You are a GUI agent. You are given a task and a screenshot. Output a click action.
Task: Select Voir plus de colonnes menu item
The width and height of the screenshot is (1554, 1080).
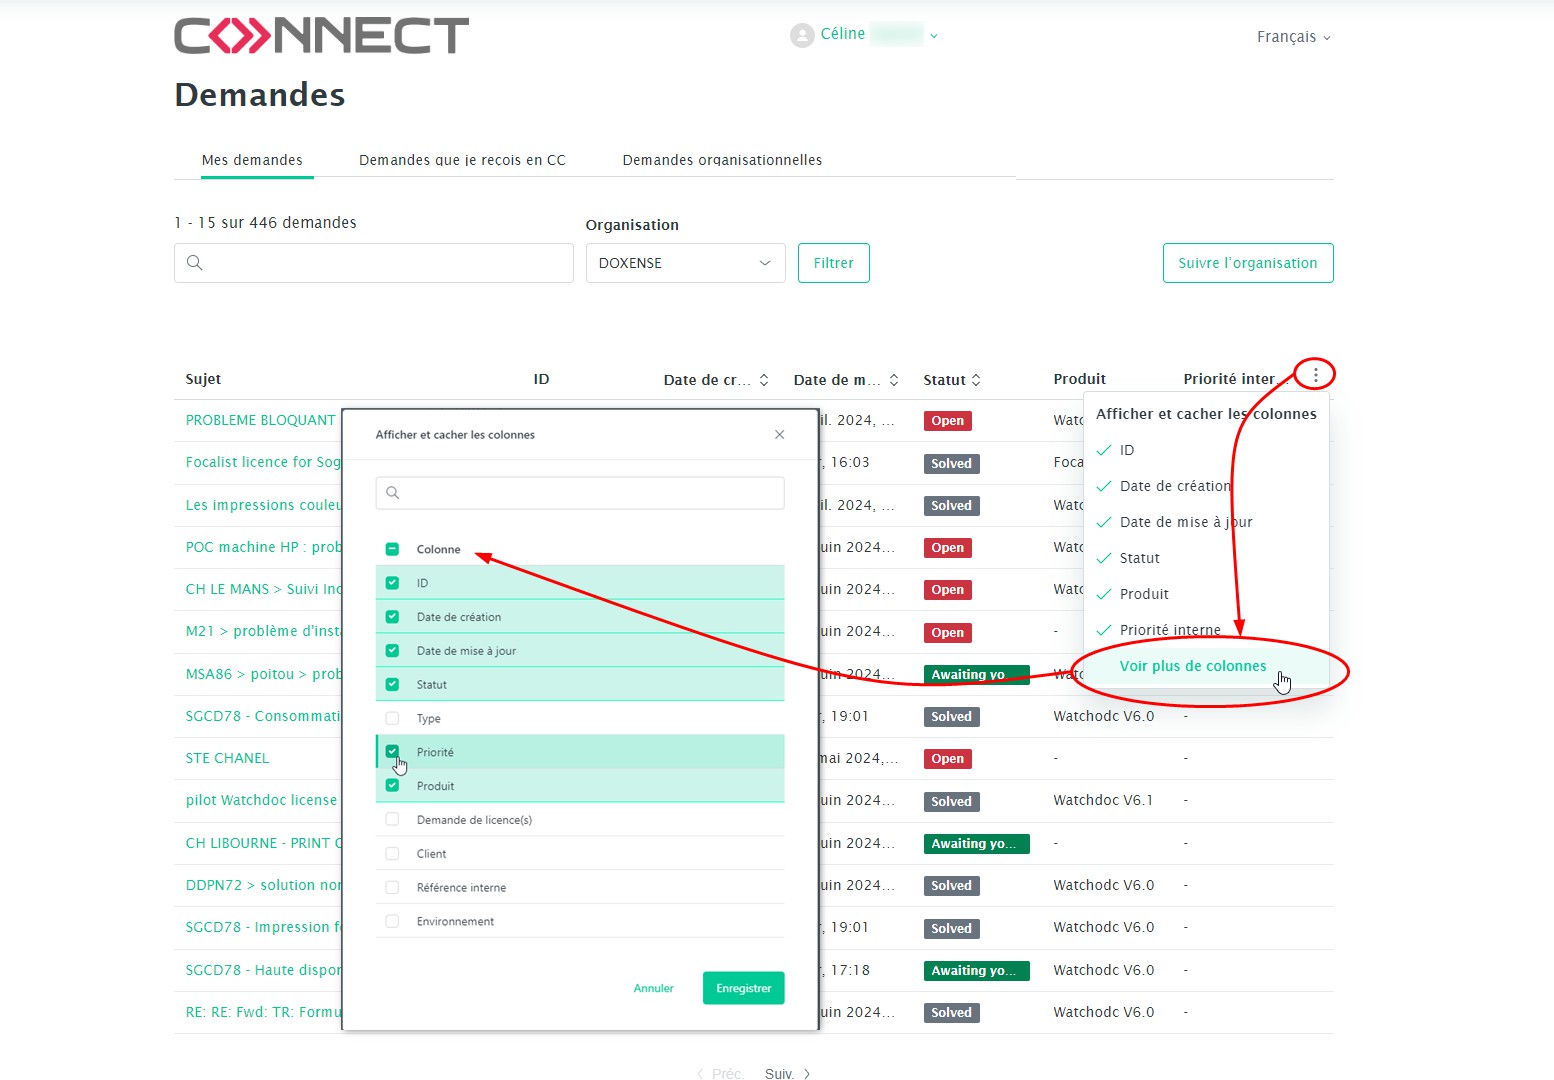pyautogui.click(x=1192, y=666)
